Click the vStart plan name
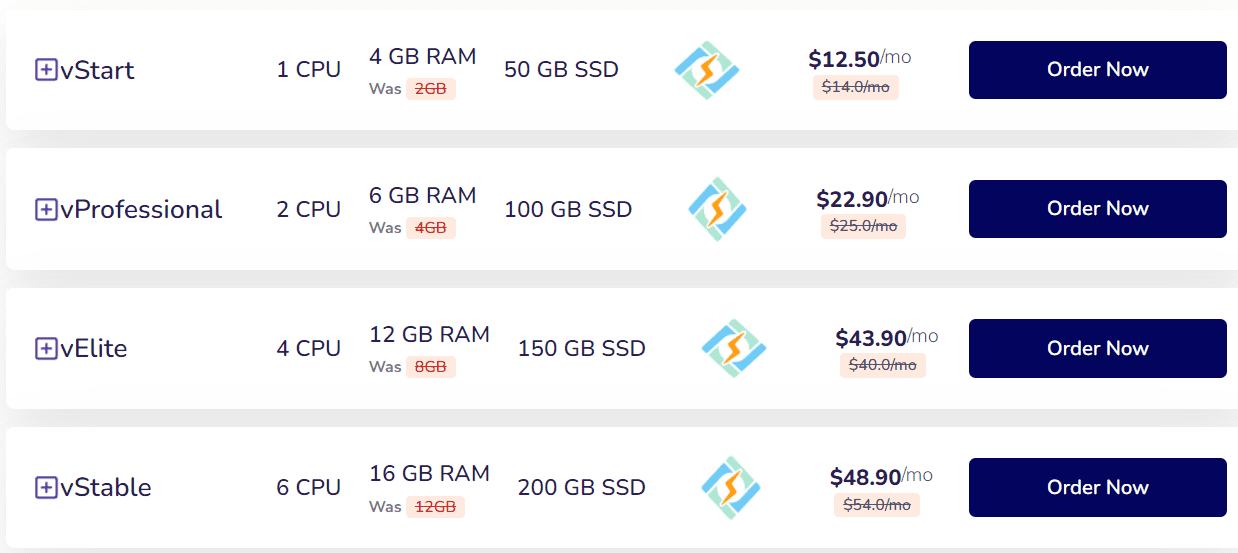This screenshot has width=1238, height=553. point(97,70)
